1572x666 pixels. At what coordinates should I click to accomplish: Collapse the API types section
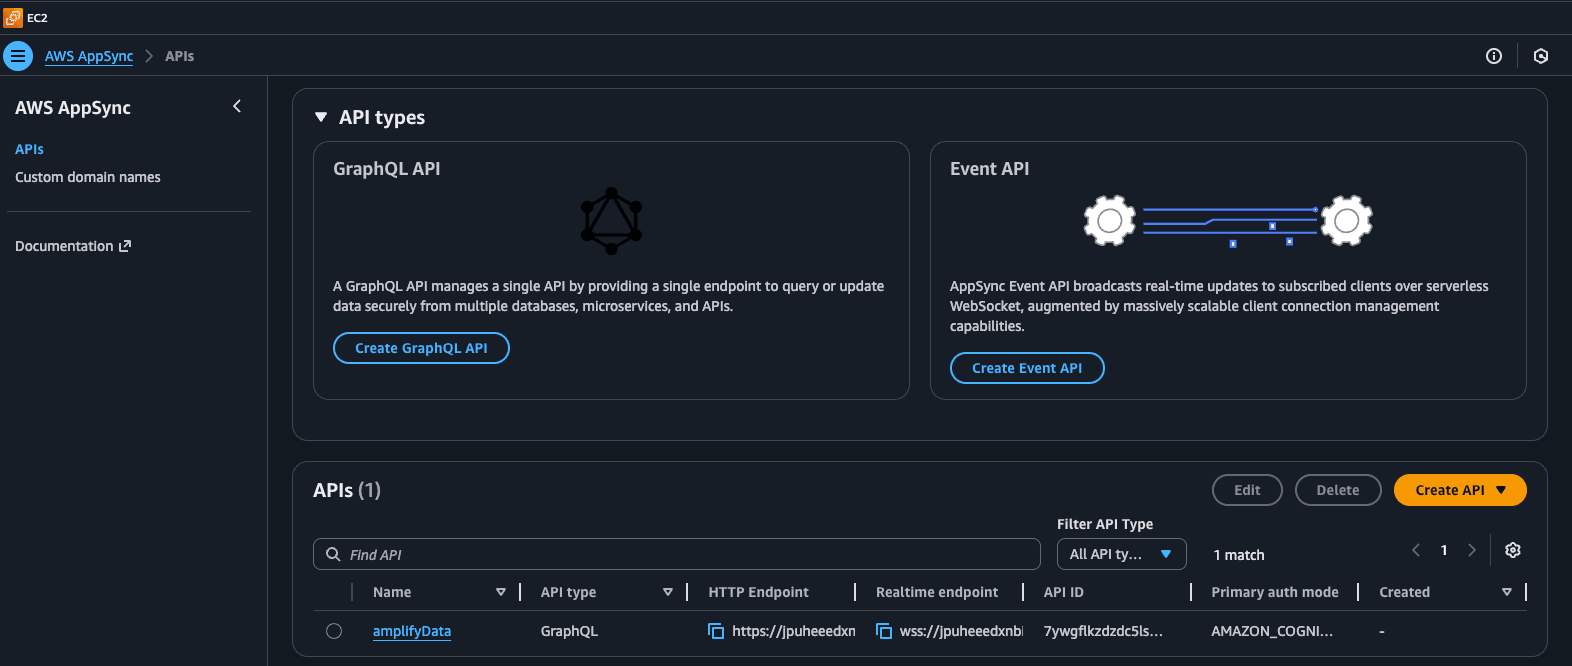pyautogui.click(x=321, y=117)
